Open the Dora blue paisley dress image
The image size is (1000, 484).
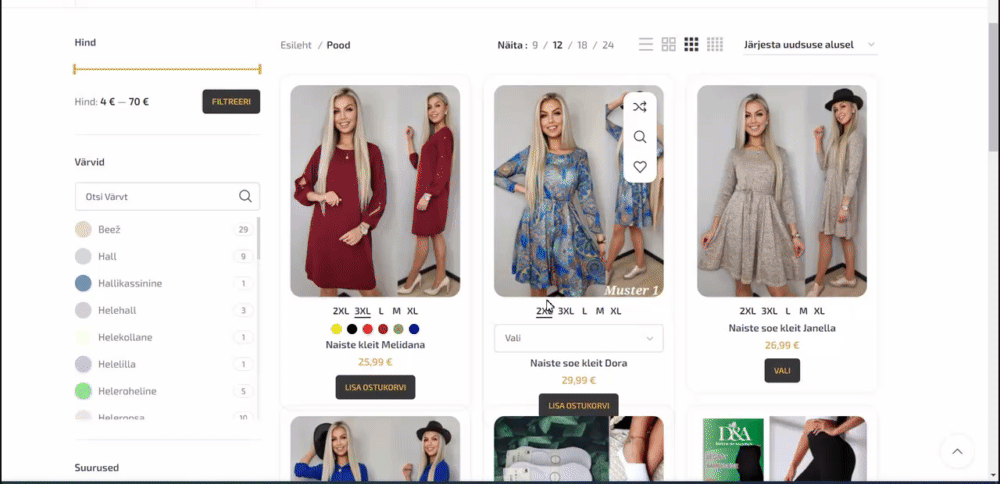pos(578,191)
